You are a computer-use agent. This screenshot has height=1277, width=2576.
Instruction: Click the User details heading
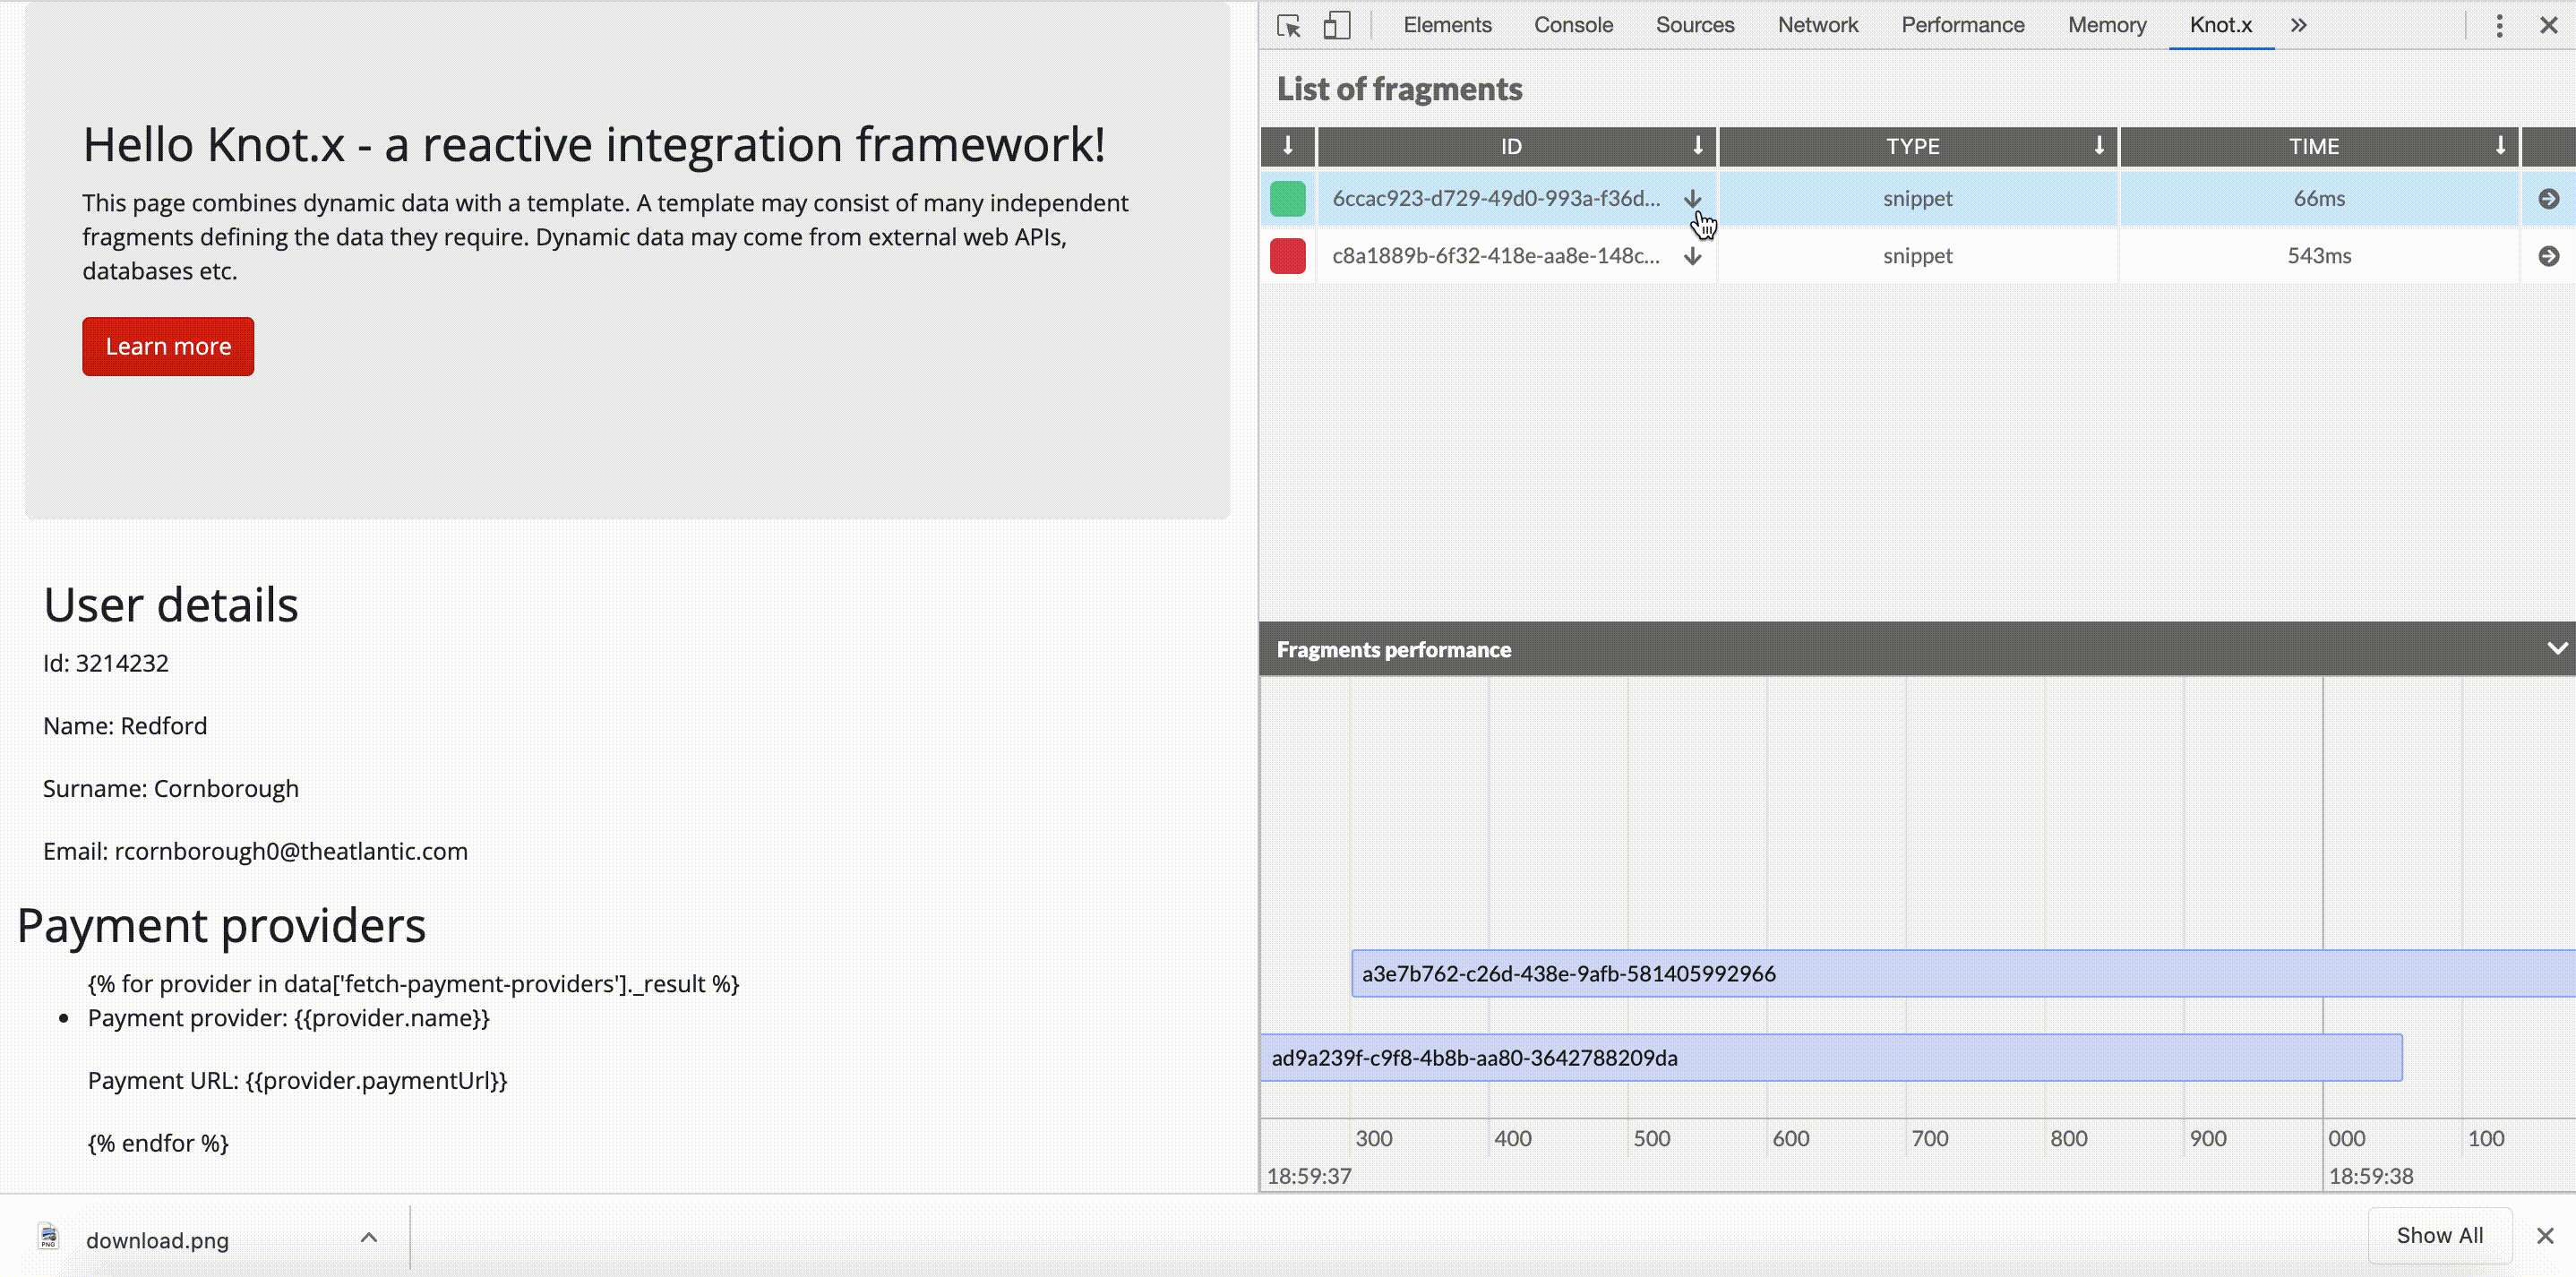(171, 605)
